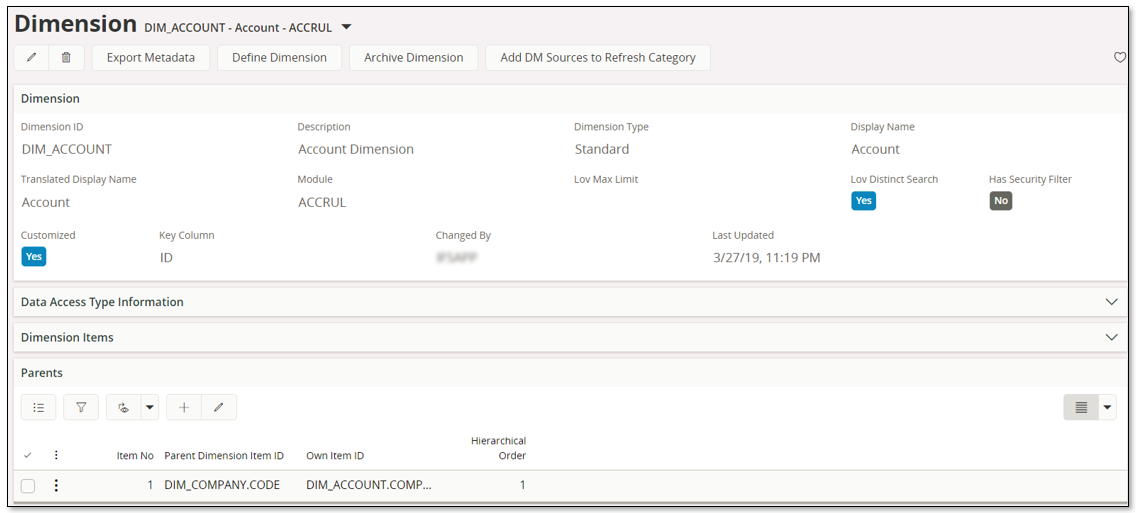Open the Parents list options icon

pyautogui.click(x=39, y=407)
